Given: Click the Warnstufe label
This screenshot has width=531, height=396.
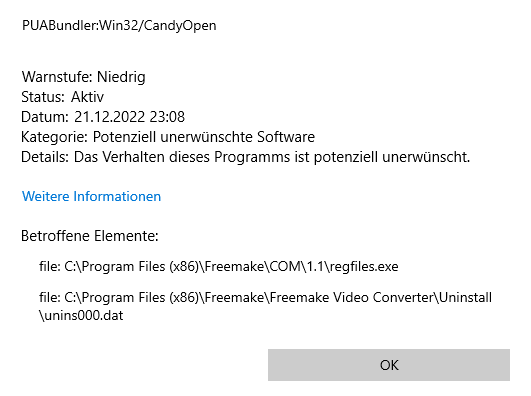Looking at the screenshot, I should coord(58,77).
